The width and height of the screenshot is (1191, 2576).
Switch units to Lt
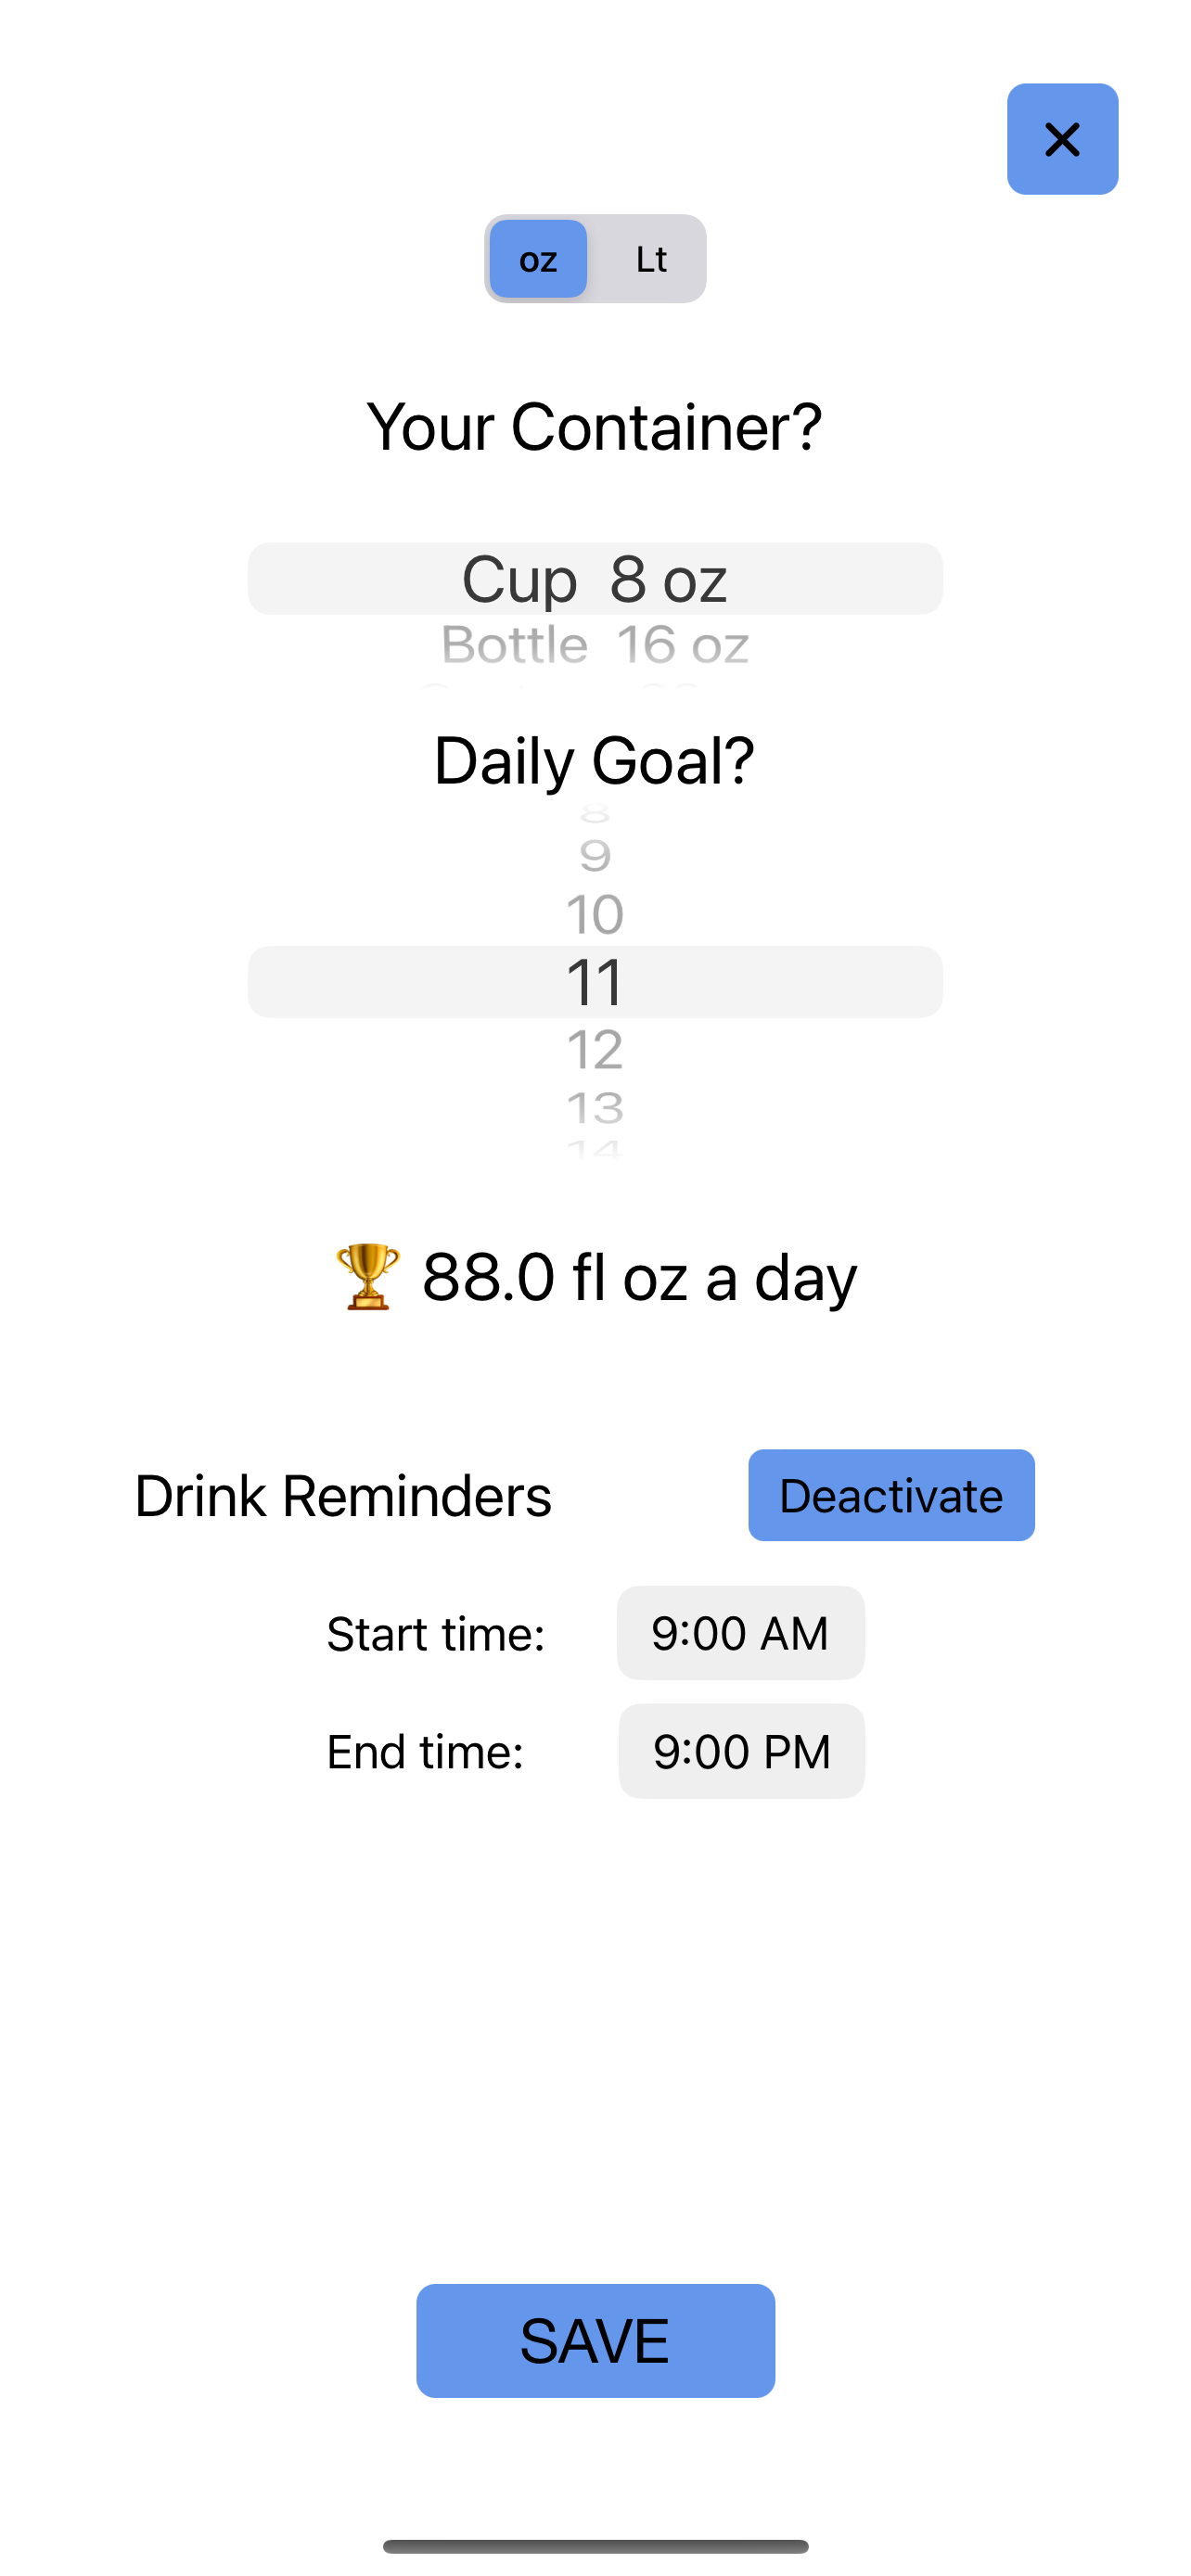click(x=651, y=259)
